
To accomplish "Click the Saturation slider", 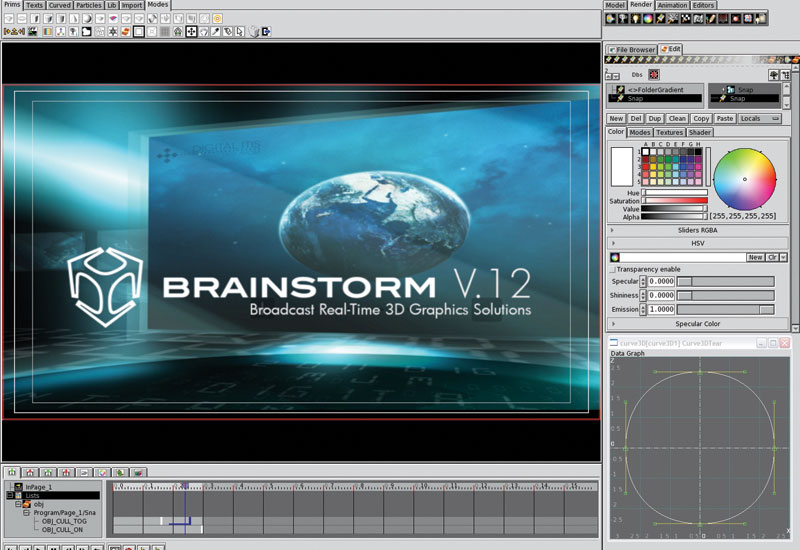I will (674, 201).
